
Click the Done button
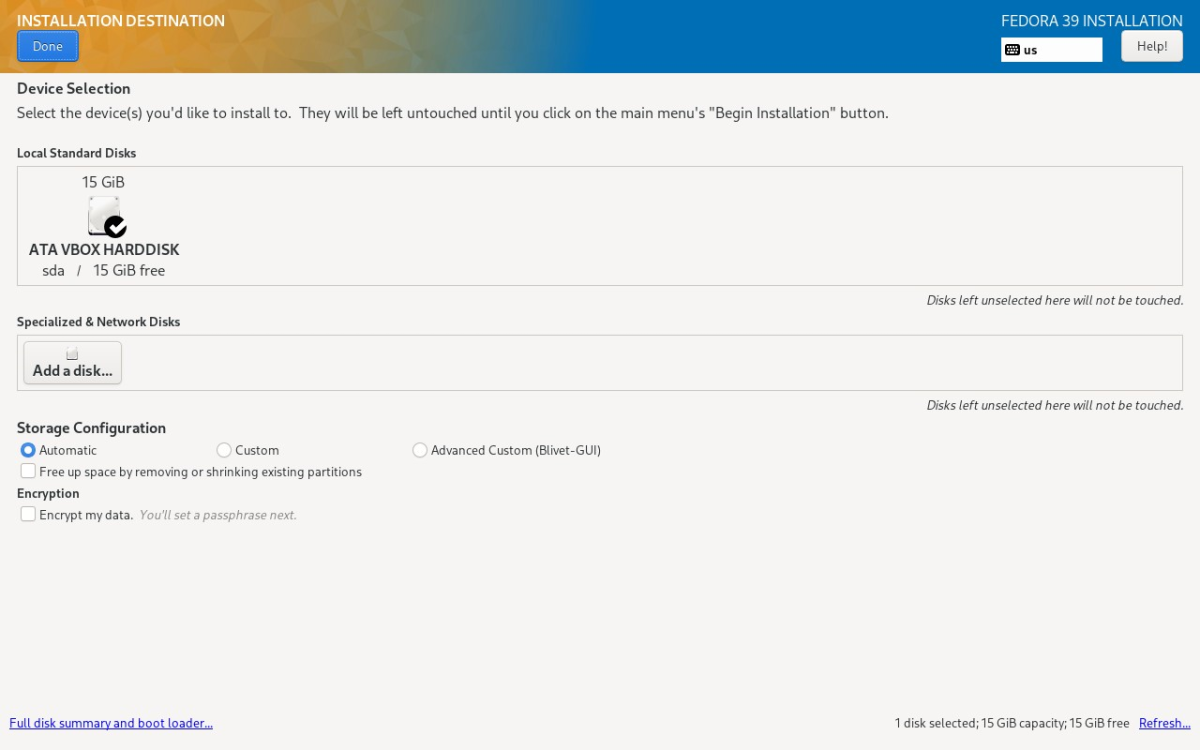(x=47, y=46)
